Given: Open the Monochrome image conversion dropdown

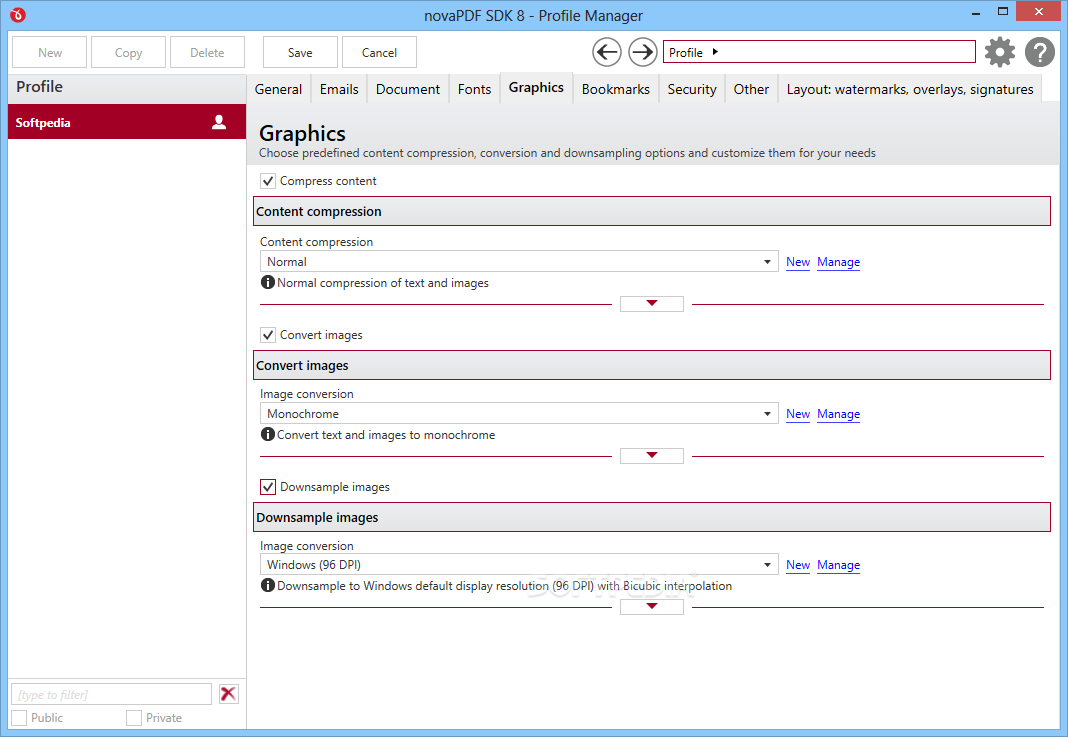Looking at the screenshot, I should (x=519, y=413).
